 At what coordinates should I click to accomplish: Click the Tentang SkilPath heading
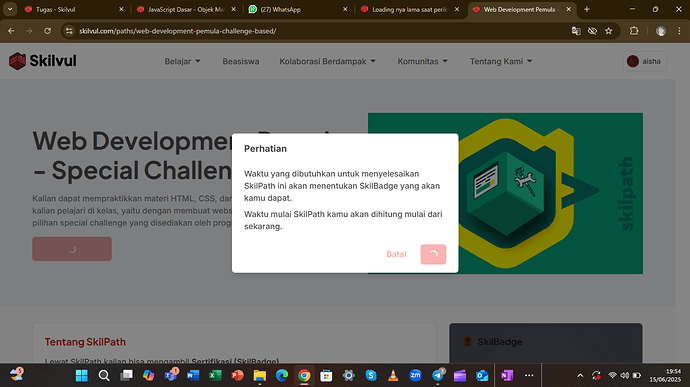85,342
